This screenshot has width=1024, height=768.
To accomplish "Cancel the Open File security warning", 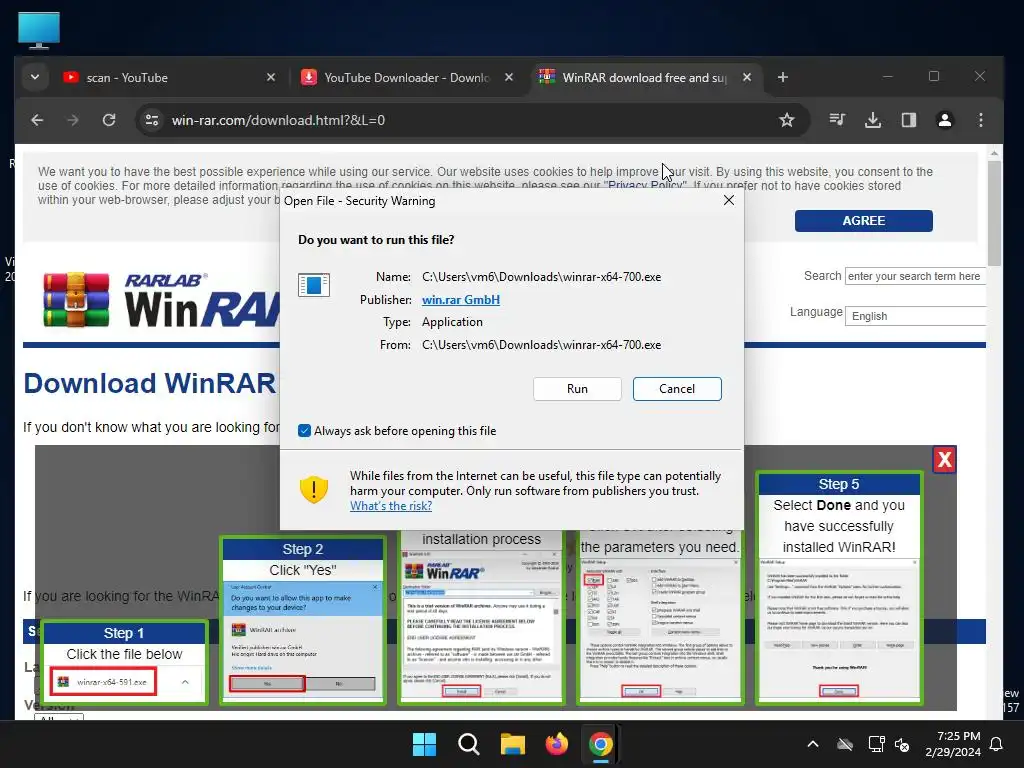I will click(x=677, y=389).
